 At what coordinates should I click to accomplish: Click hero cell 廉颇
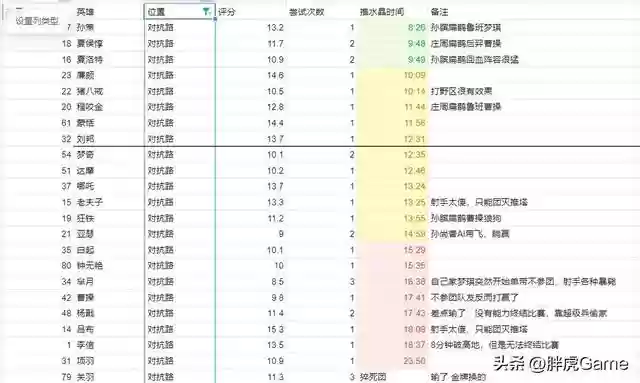85,75
